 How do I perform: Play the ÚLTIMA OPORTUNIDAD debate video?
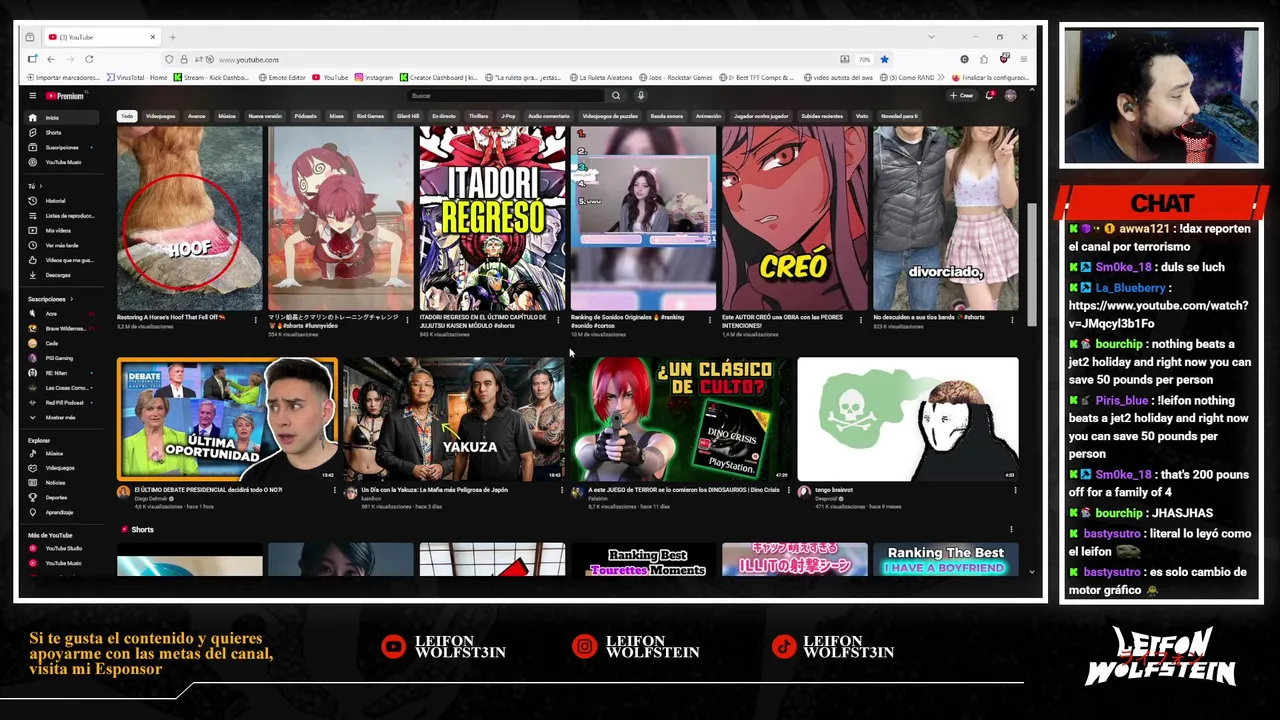pyautogui.click(x=227, y=419)
